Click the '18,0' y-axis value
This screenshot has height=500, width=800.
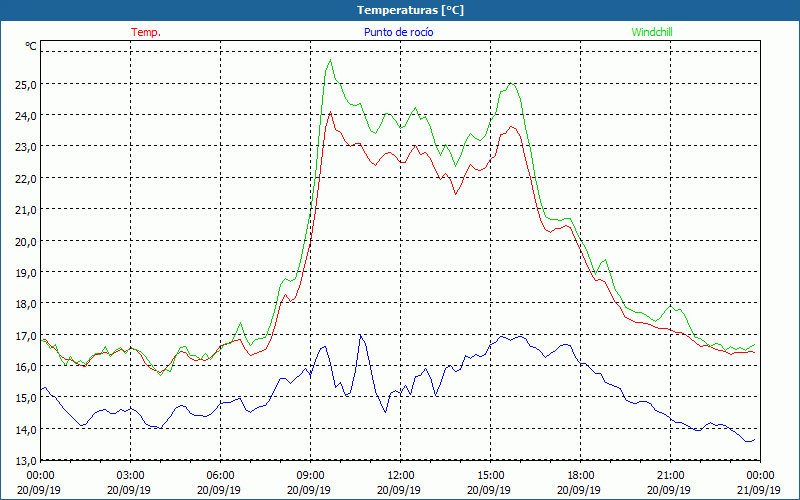(x=27, y=304)
